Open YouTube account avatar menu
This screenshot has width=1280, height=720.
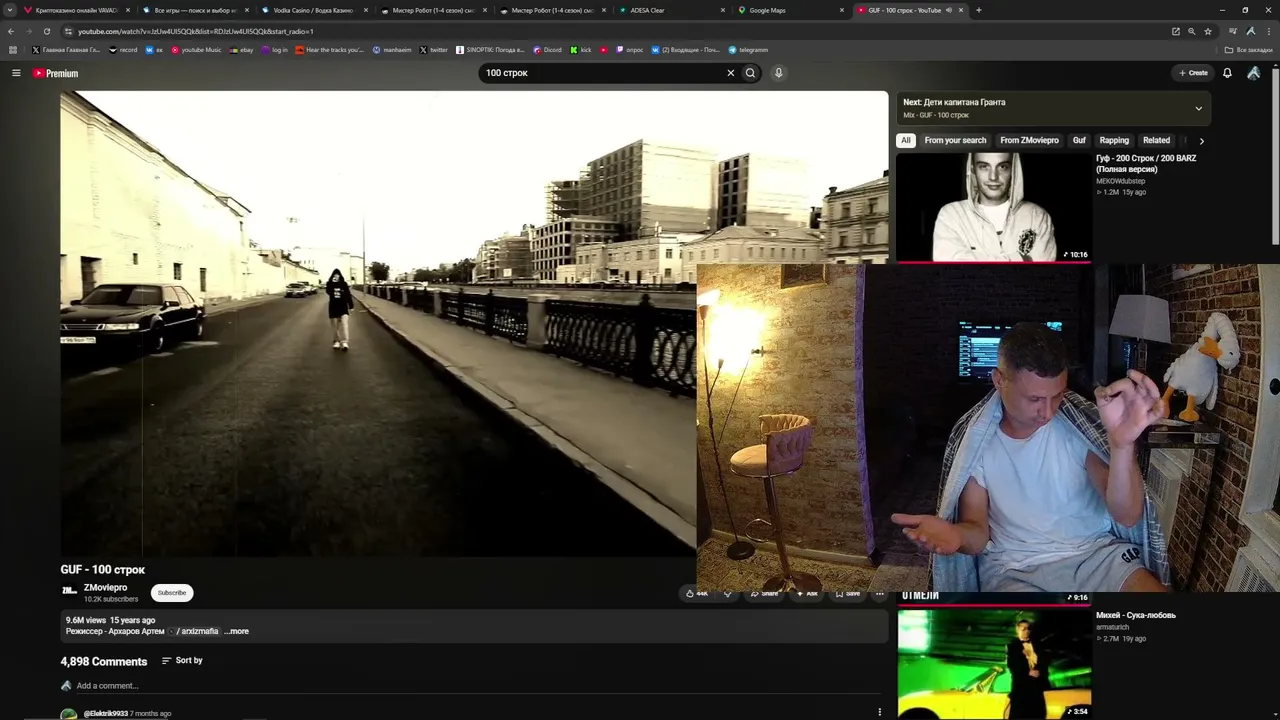[x=1254, y=73]
